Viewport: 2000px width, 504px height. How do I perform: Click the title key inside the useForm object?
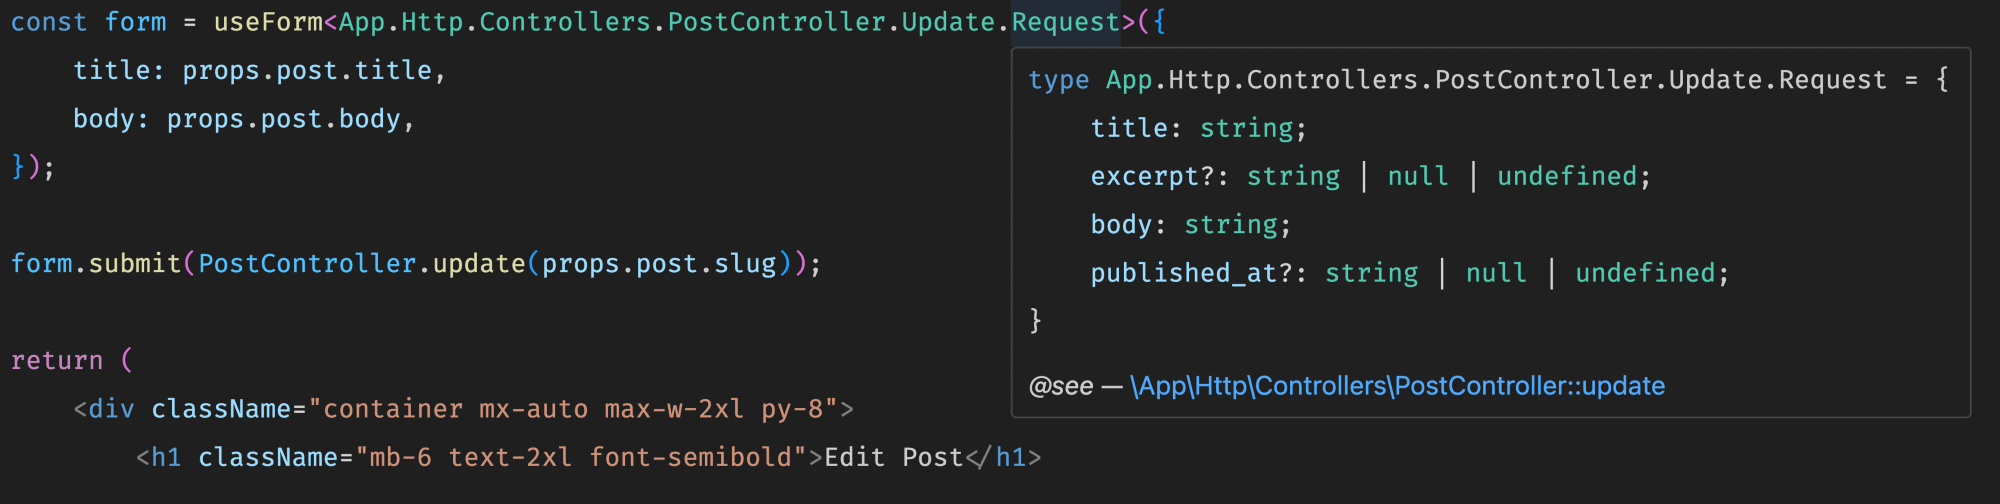pyautogui.click(x=112, y=70)
